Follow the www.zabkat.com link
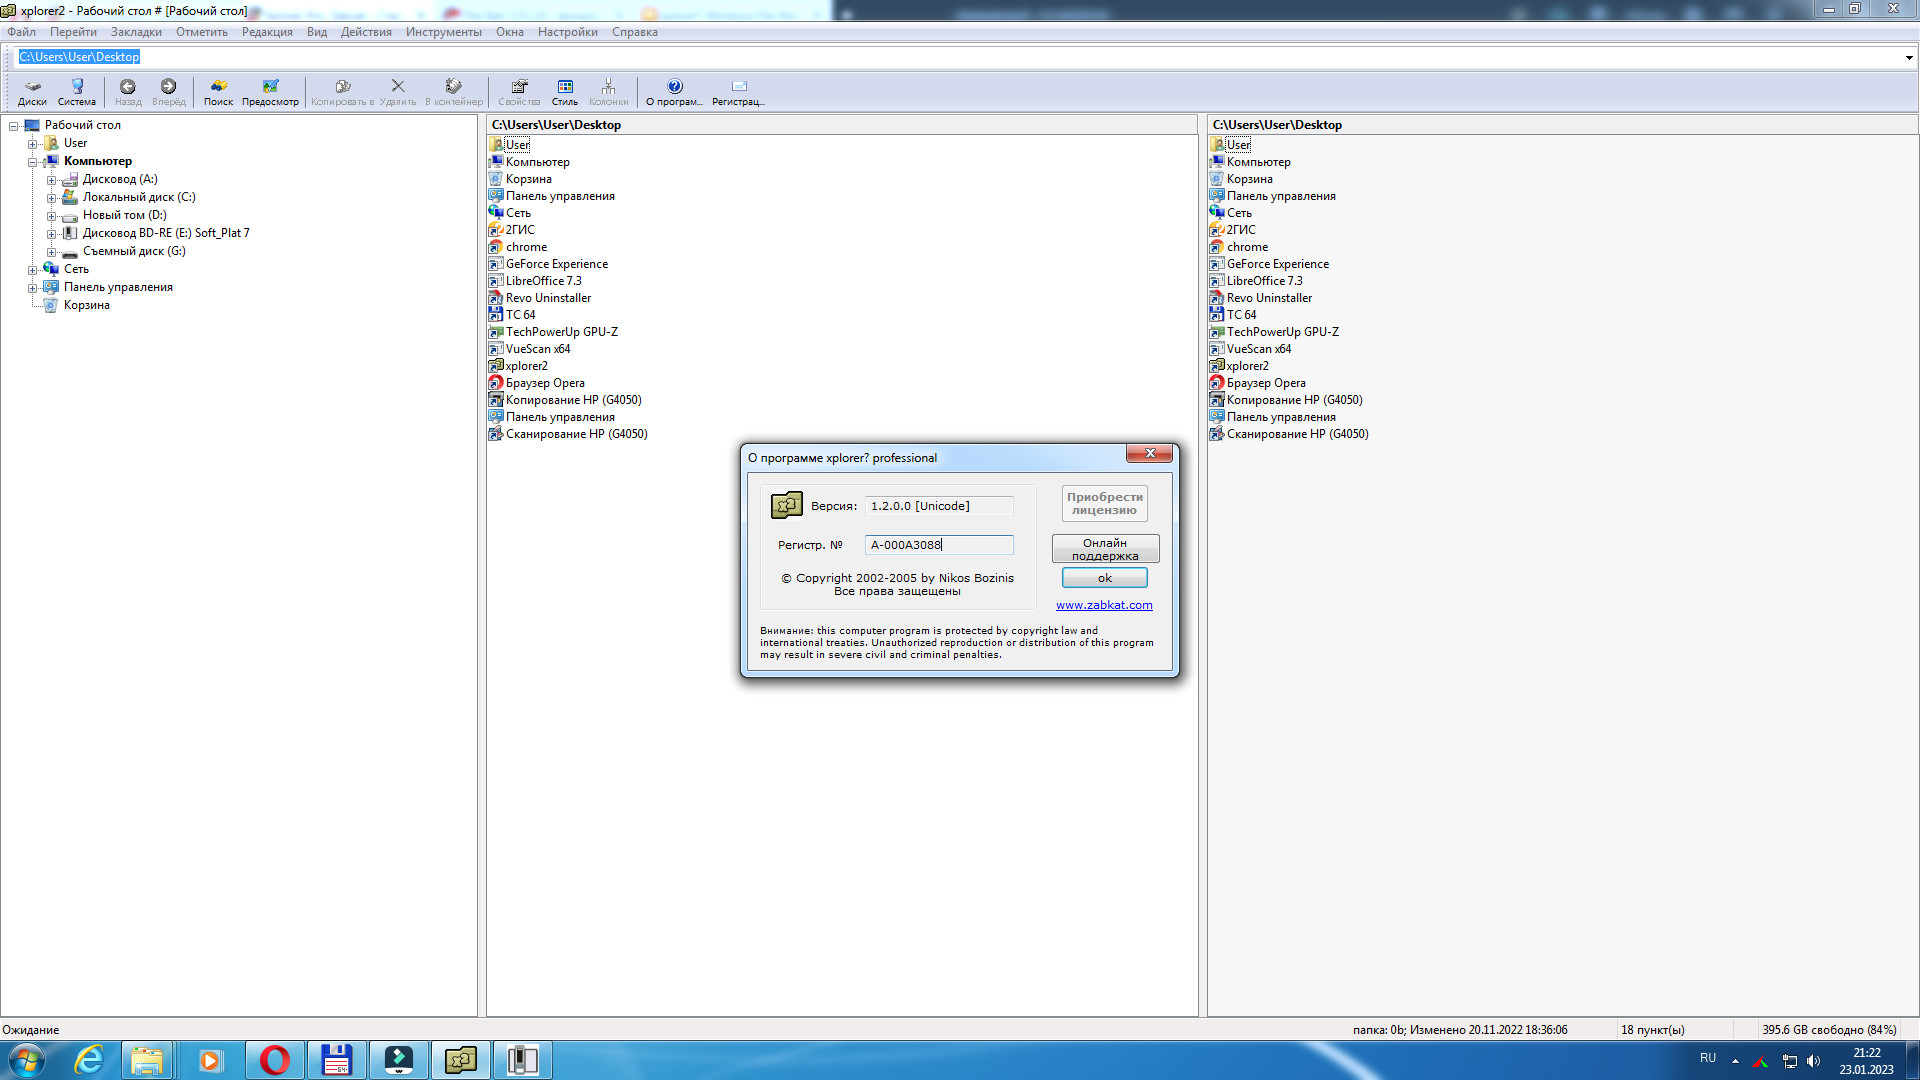This screenshot has width=1920, height=1080. coord(1104,605)
